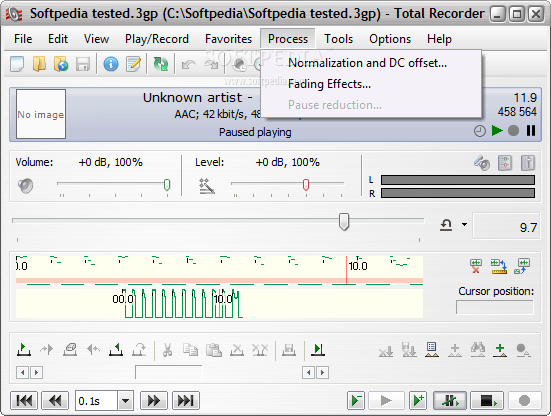The height and width of the screenshot is (416, 551).
Task: Click the Copy pages icon
Action: [x=190, y=350]
